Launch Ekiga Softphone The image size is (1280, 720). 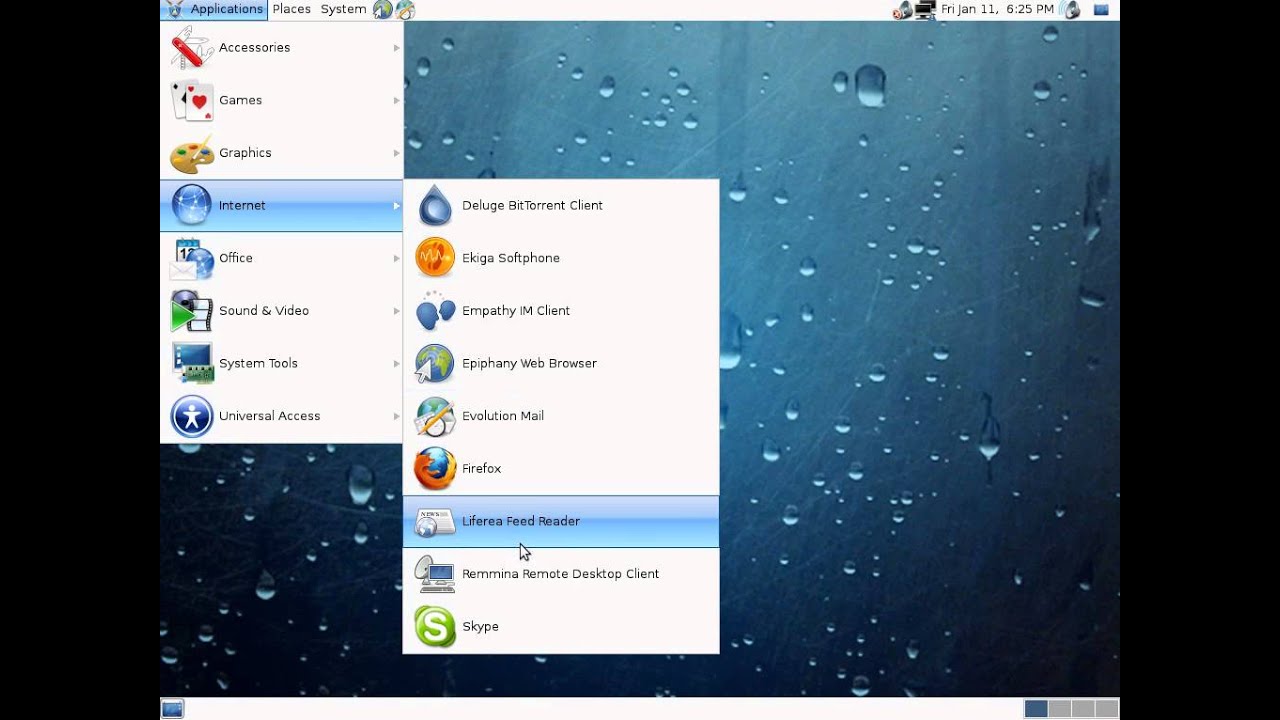point(561,258)
